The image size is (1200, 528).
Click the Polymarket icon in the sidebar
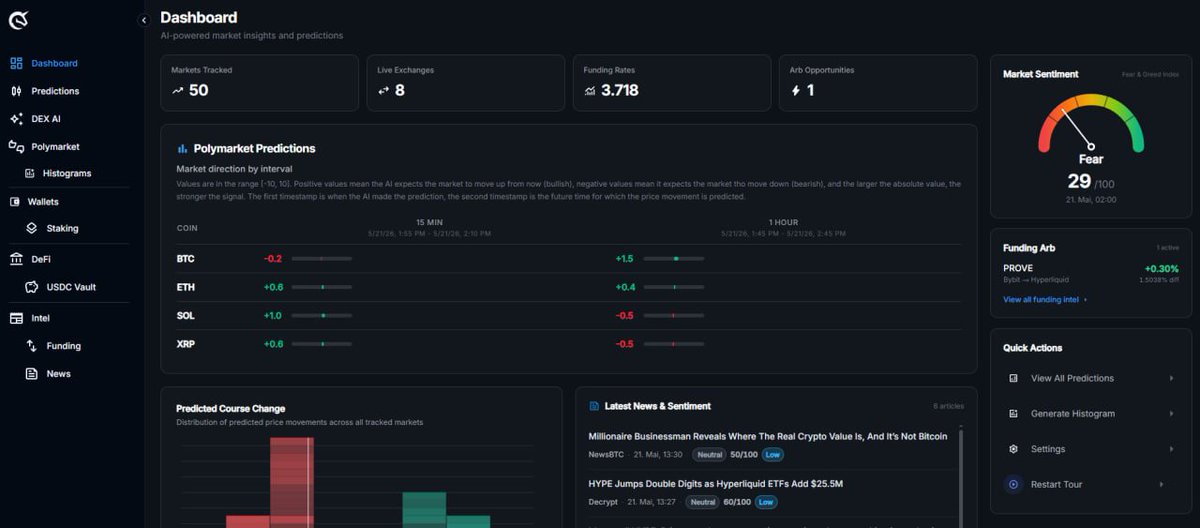(16, 146)
